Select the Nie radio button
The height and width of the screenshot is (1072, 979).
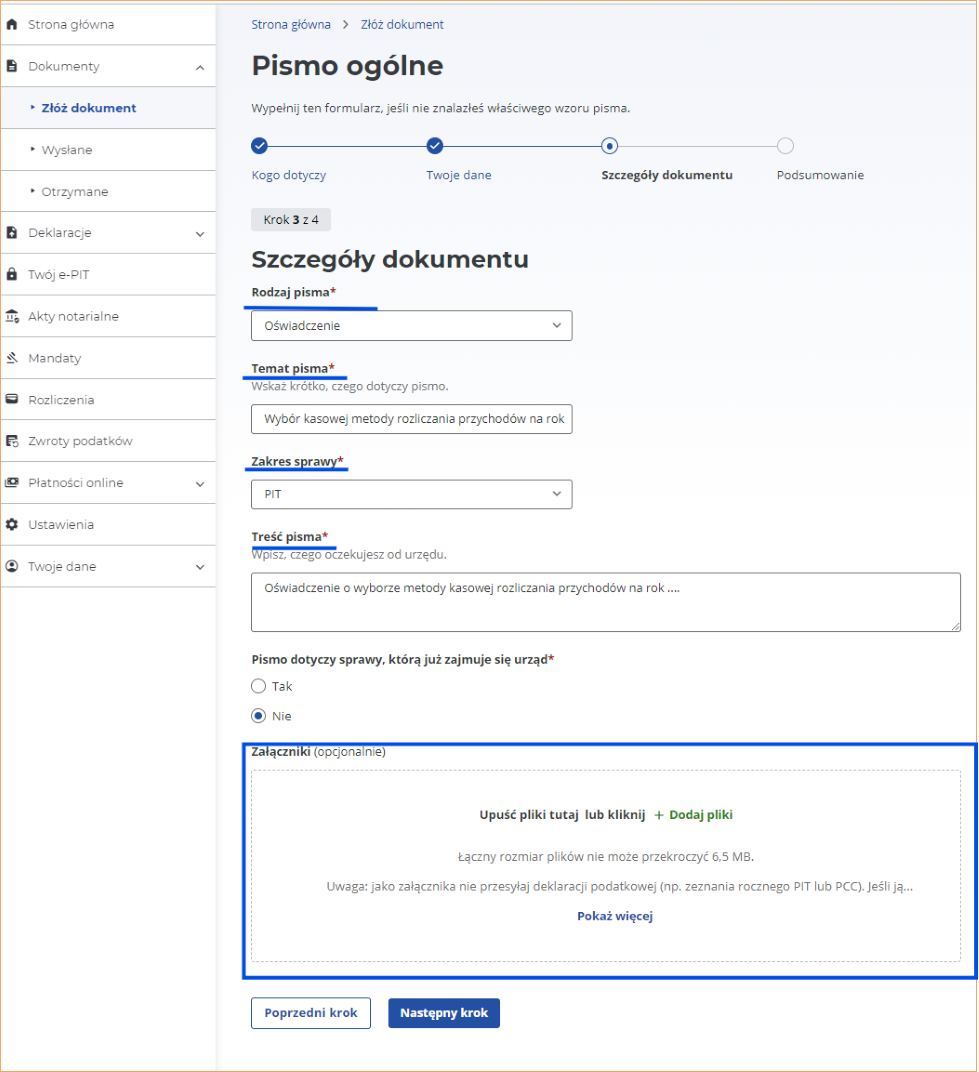259,716
